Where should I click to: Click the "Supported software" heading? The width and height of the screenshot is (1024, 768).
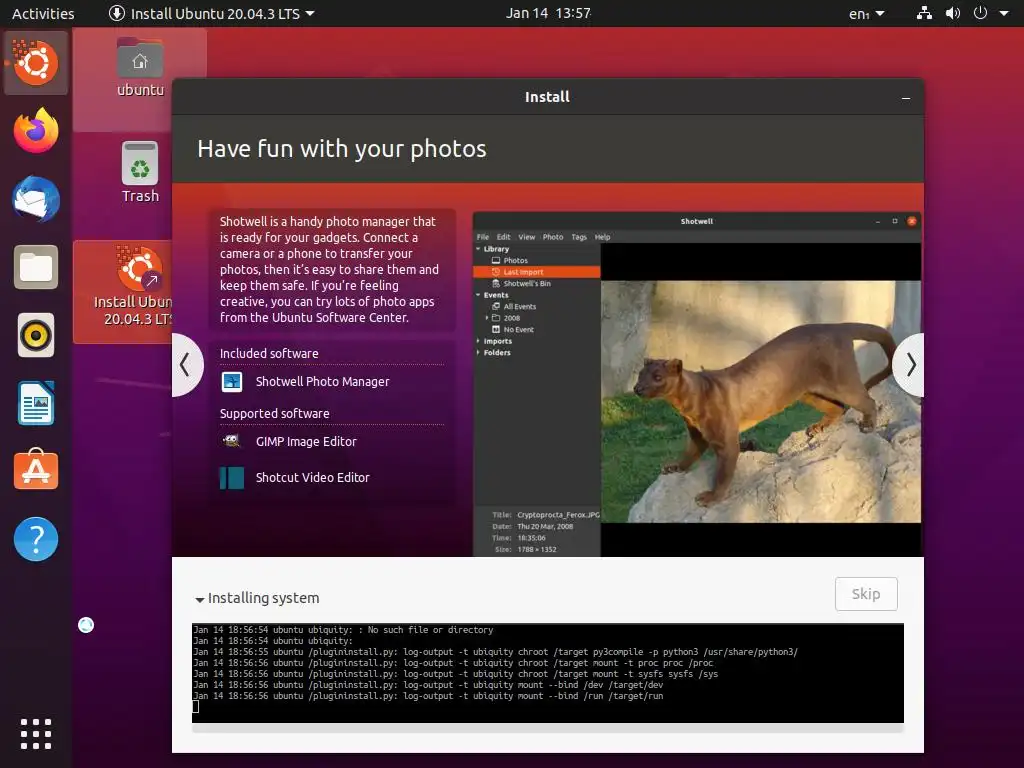pos(274,413)
